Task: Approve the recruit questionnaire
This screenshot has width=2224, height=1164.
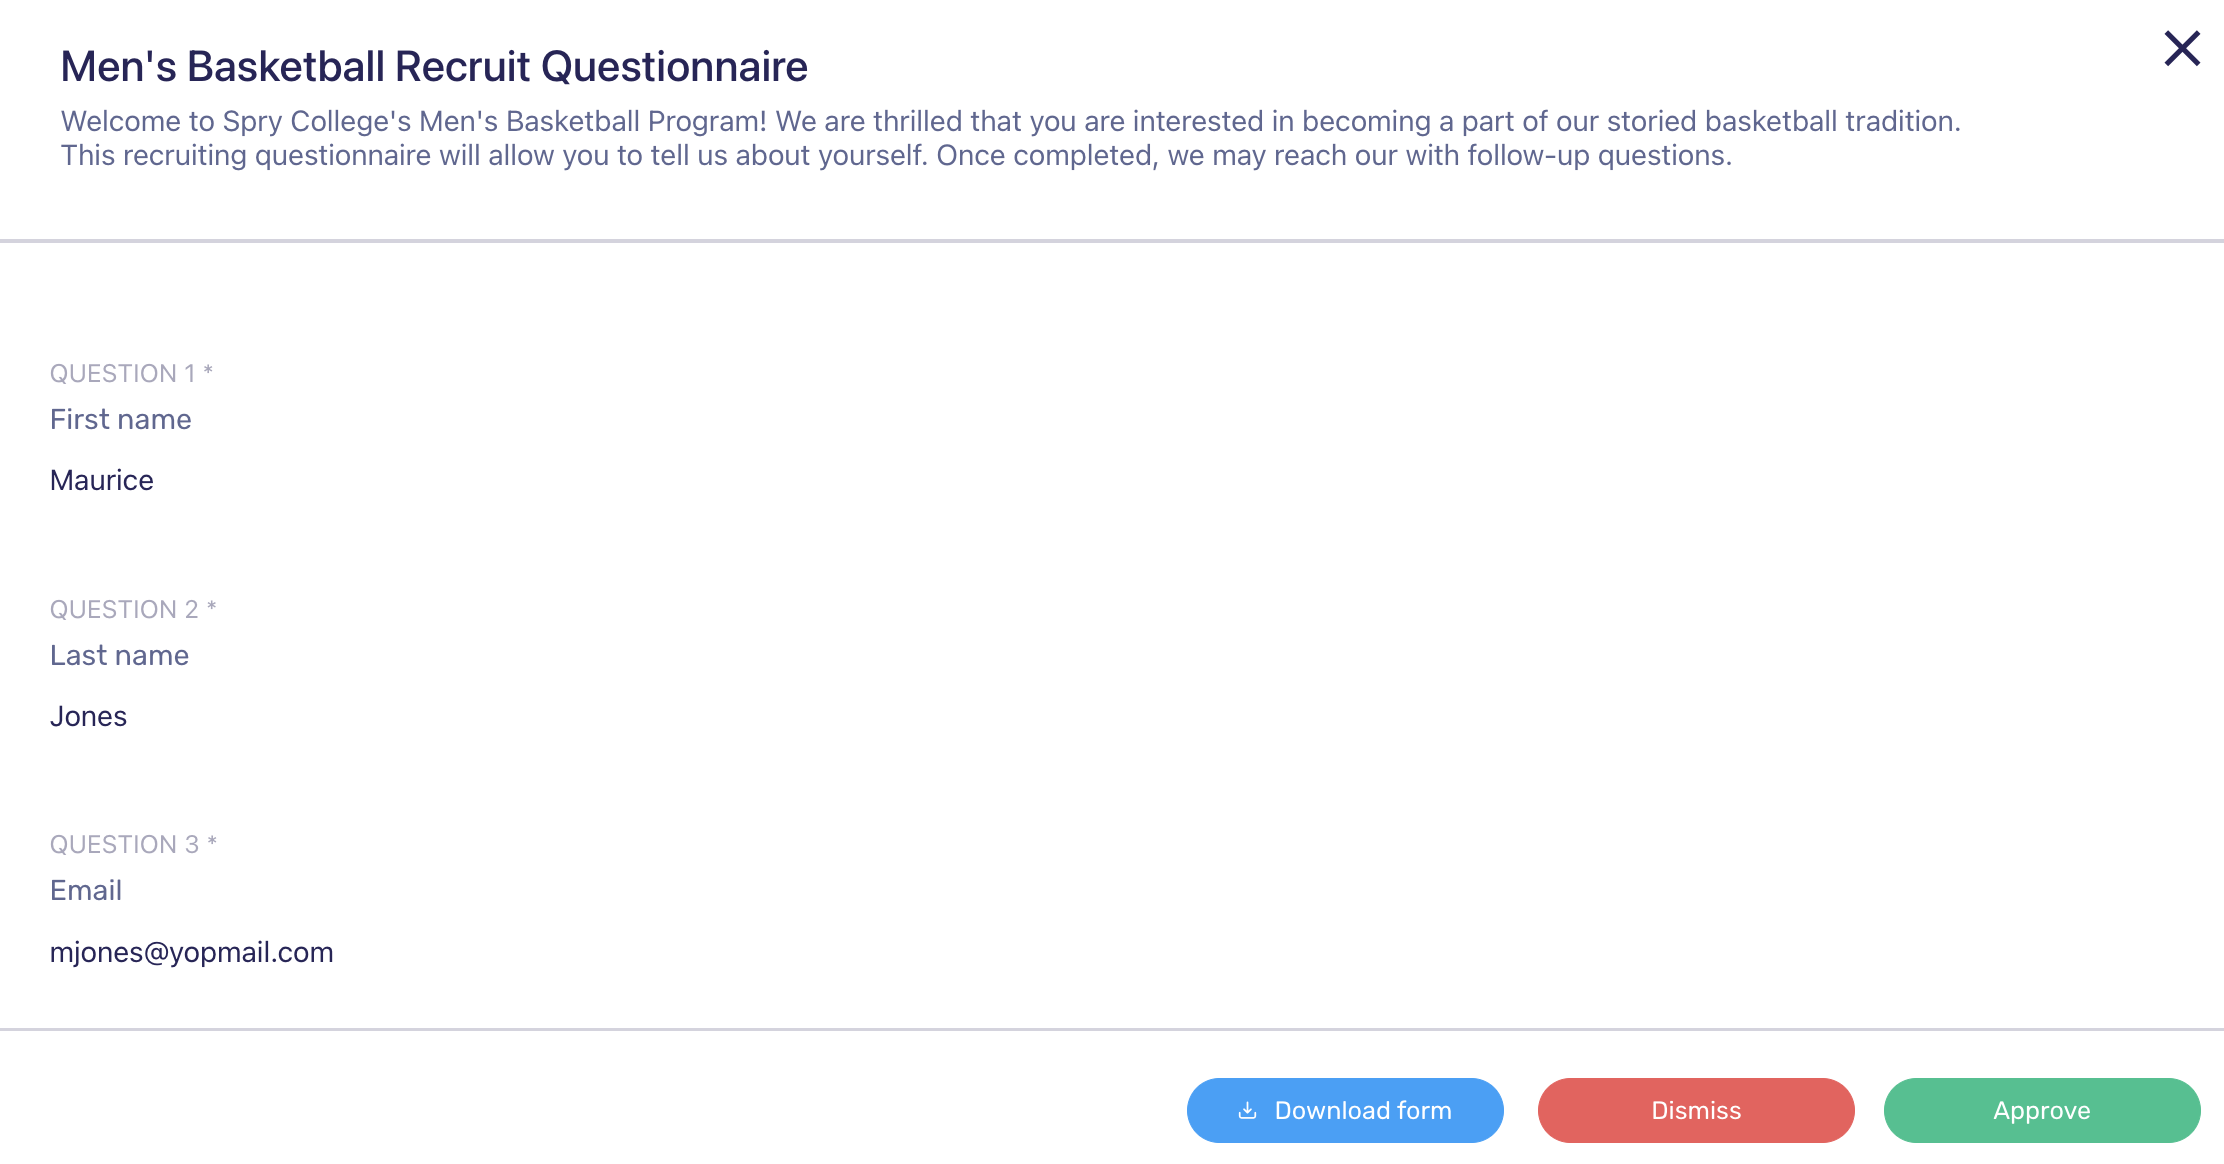Action: (x=2042, y=1110)
